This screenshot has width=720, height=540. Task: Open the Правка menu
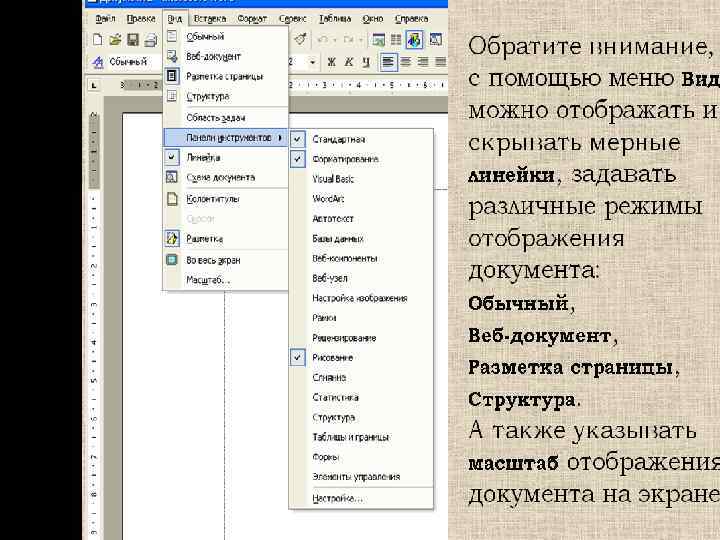[x=141, y=19]
